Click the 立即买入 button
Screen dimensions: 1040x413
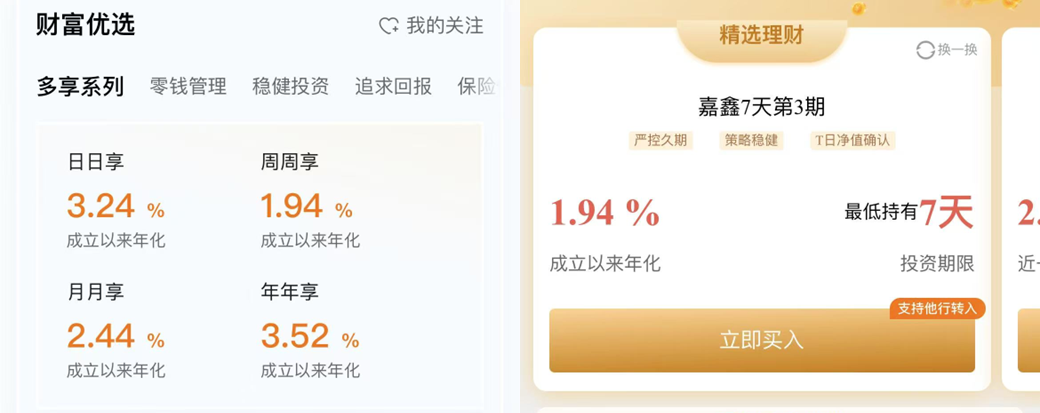click(x=762, y=340)
